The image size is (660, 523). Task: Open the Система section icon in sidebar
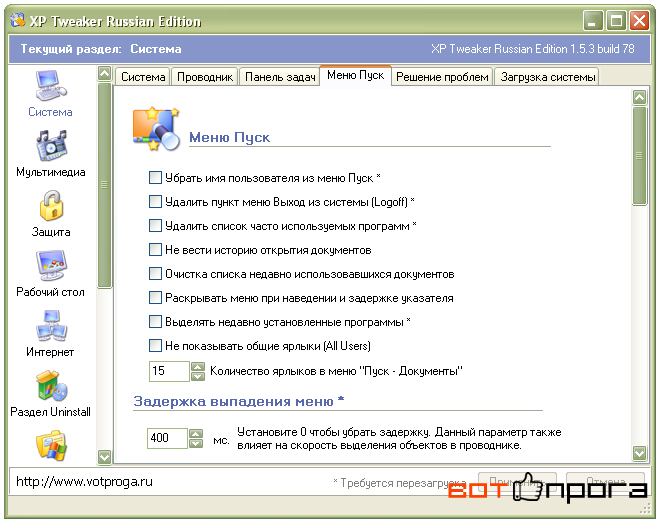(50, 86)
